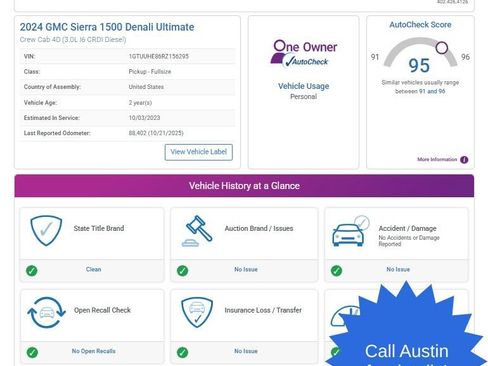Click the State Title Brand shield icon

point(46,231)
